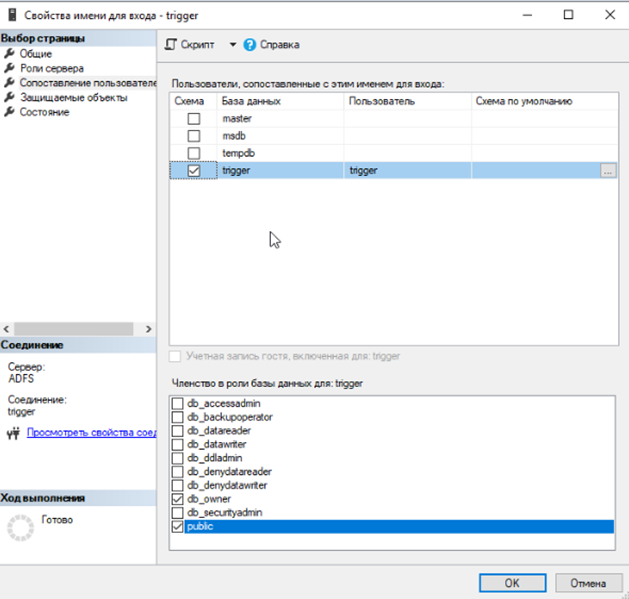The width and height of the screenshot is (629, 599).
Task: Click the Script toolbar icon
Action: click(x=171, y=45)
